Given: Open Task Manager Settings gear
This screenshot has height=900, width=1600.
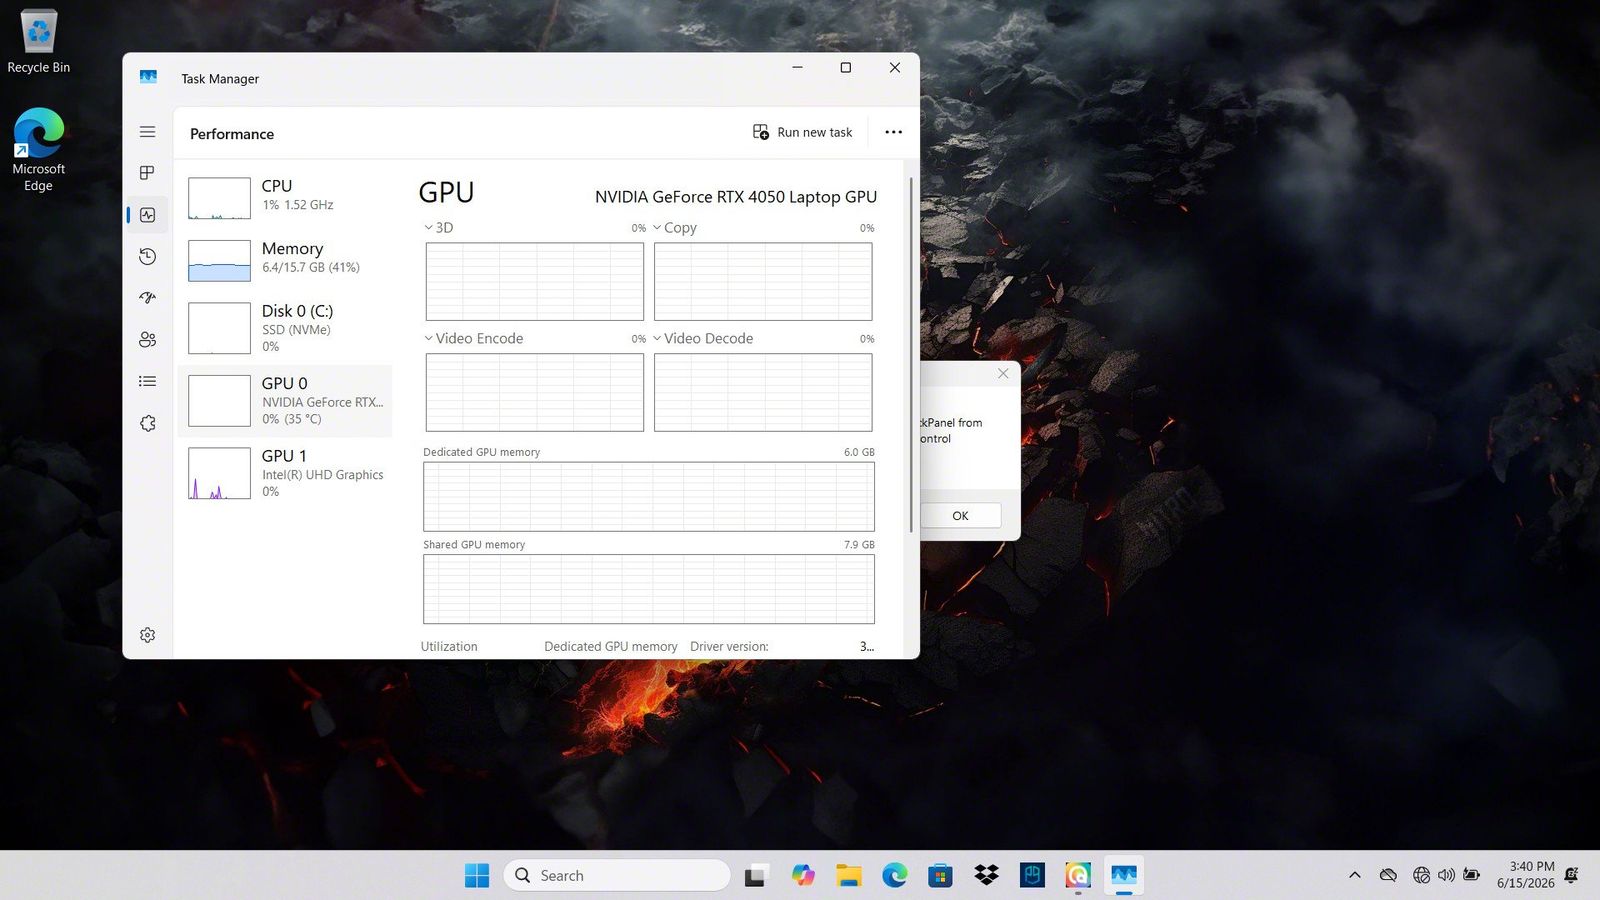Looking at the screenshot, I should 147,635.
